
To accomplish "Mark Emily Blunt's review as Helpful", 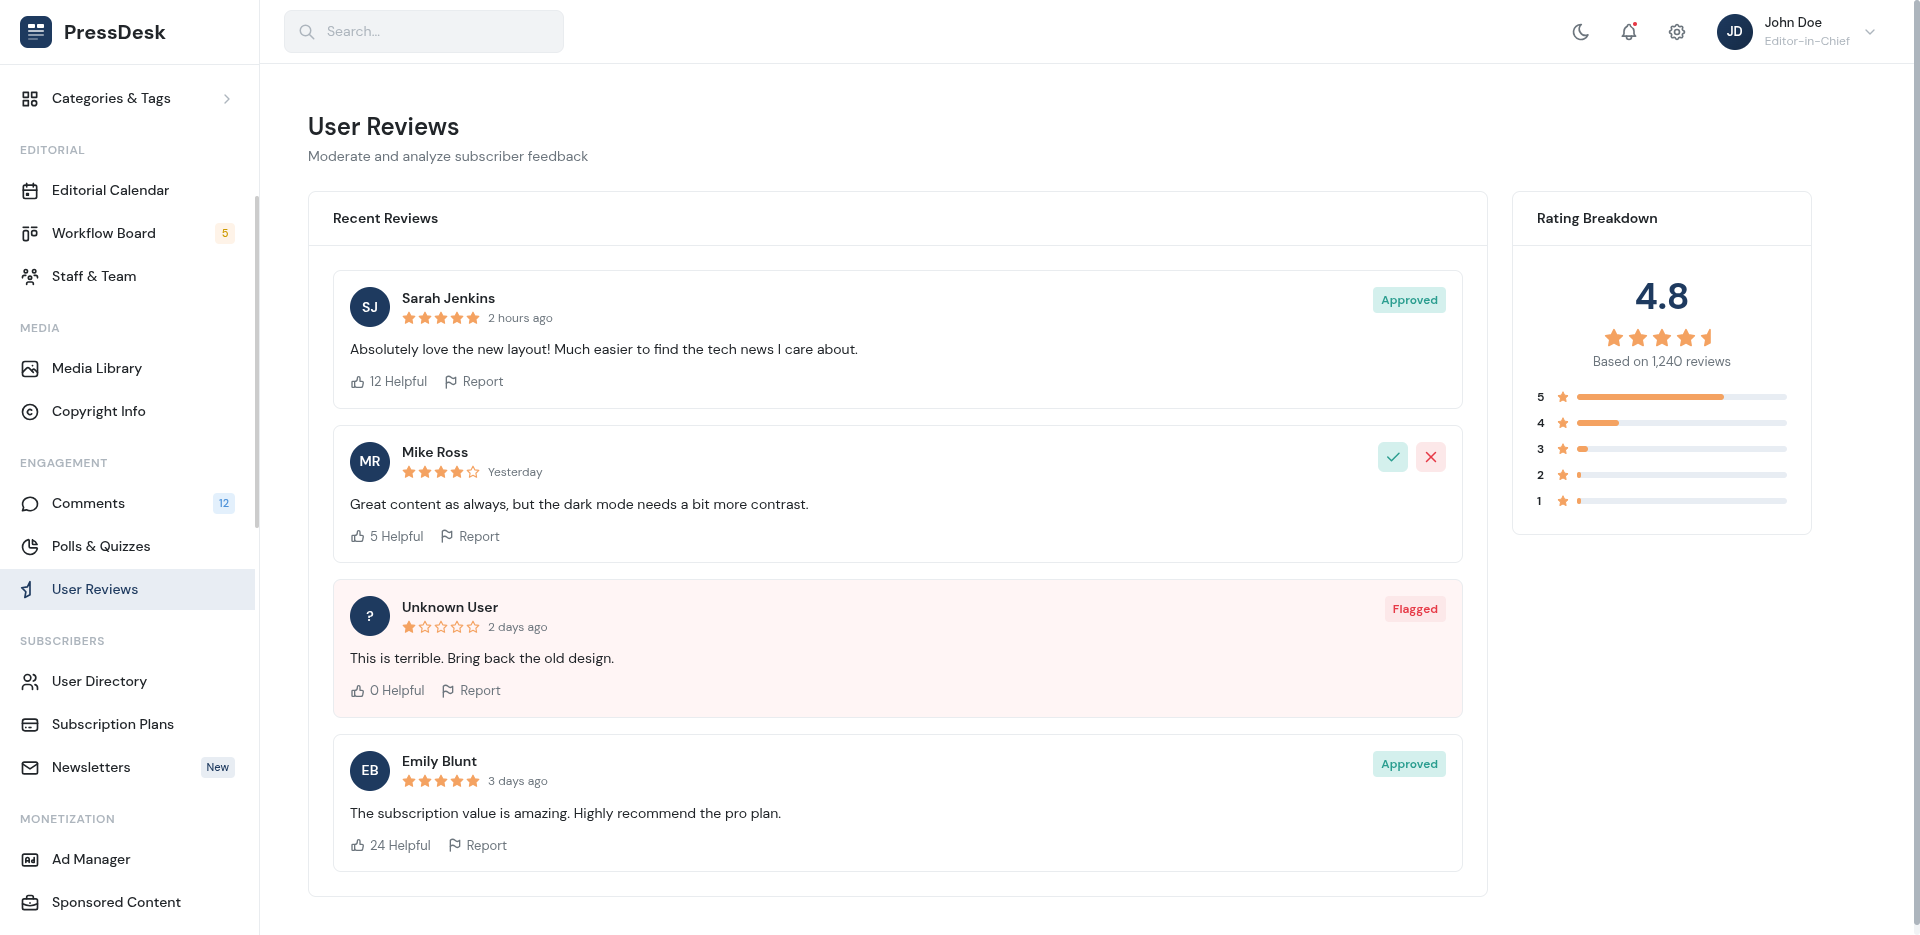I will [x=390, y=845].
